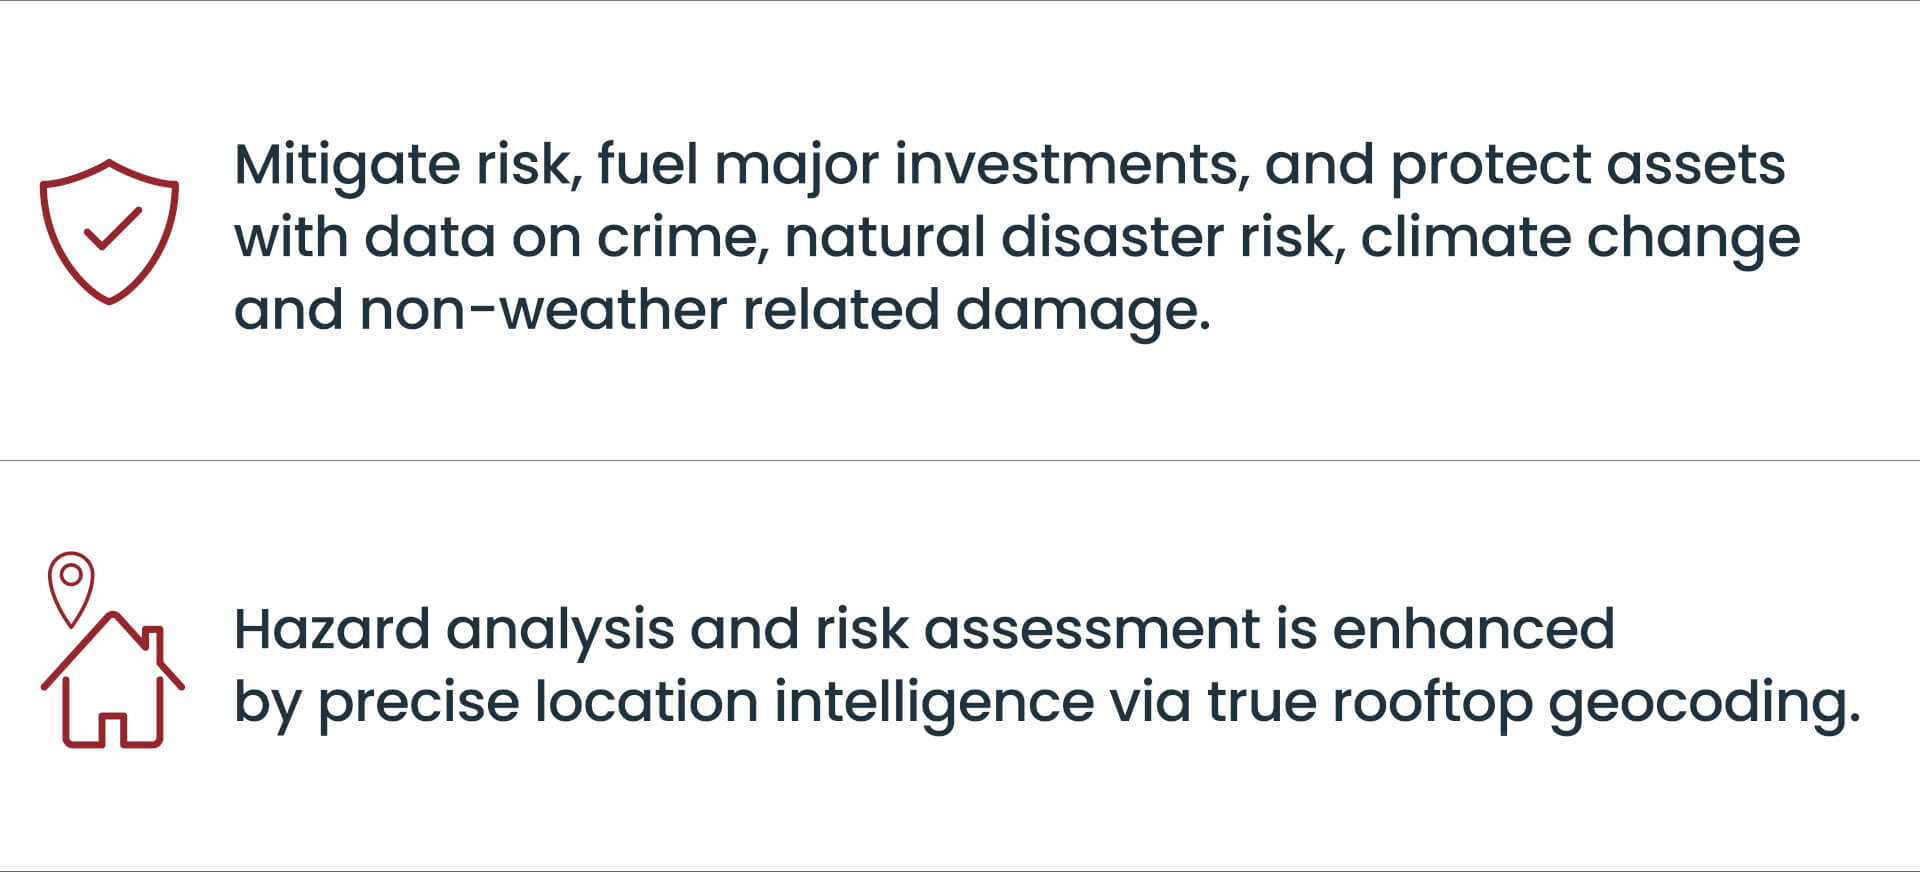Select the checkmark inside the shield
This screenshot has height=872, width=1920.
[112, 228]
